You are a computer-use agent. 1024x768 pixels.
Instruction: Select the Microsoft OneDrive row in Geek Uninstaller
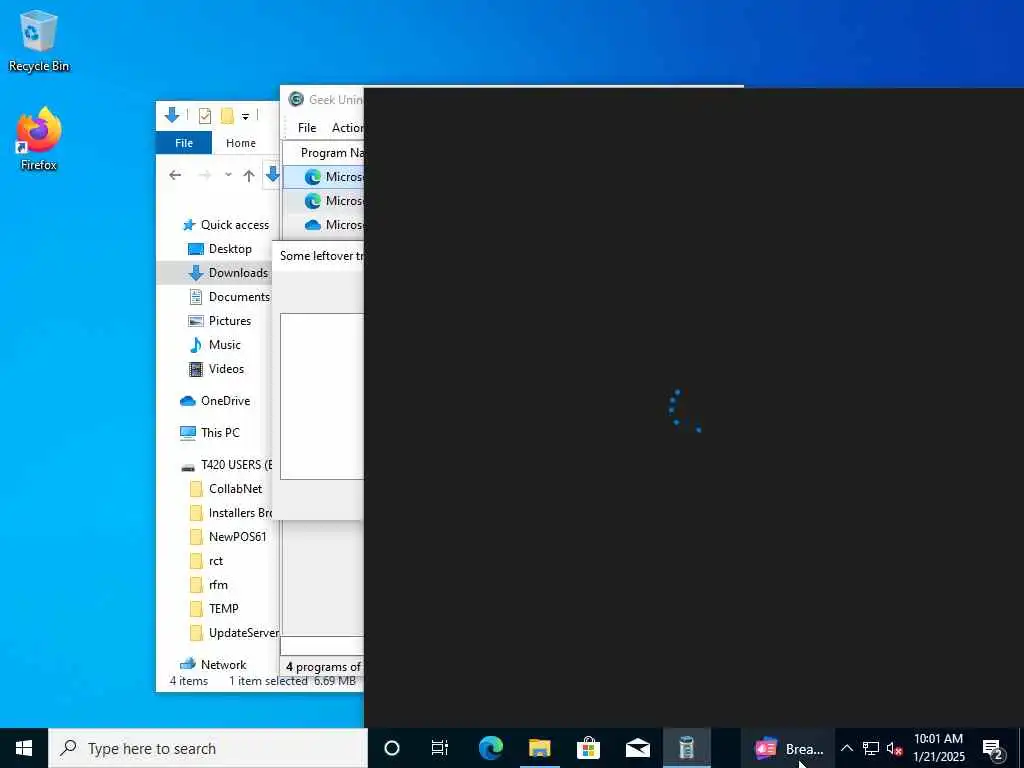(x=323, y=225)
